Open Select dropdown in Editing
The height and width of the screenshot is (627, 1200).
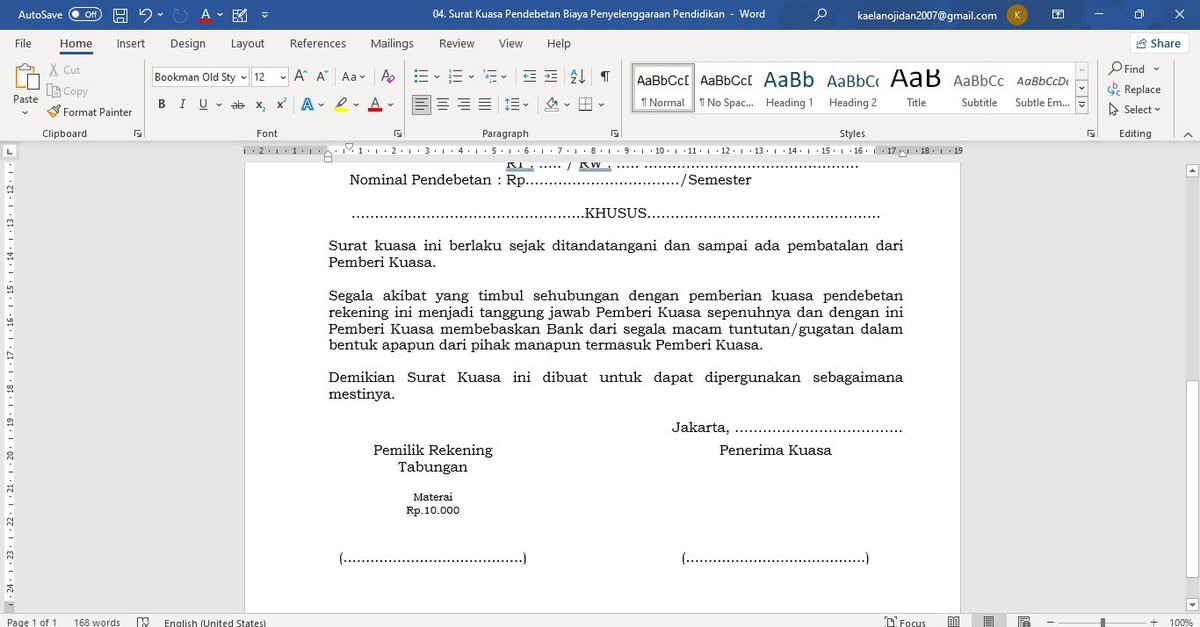(x=1135, y=110)
